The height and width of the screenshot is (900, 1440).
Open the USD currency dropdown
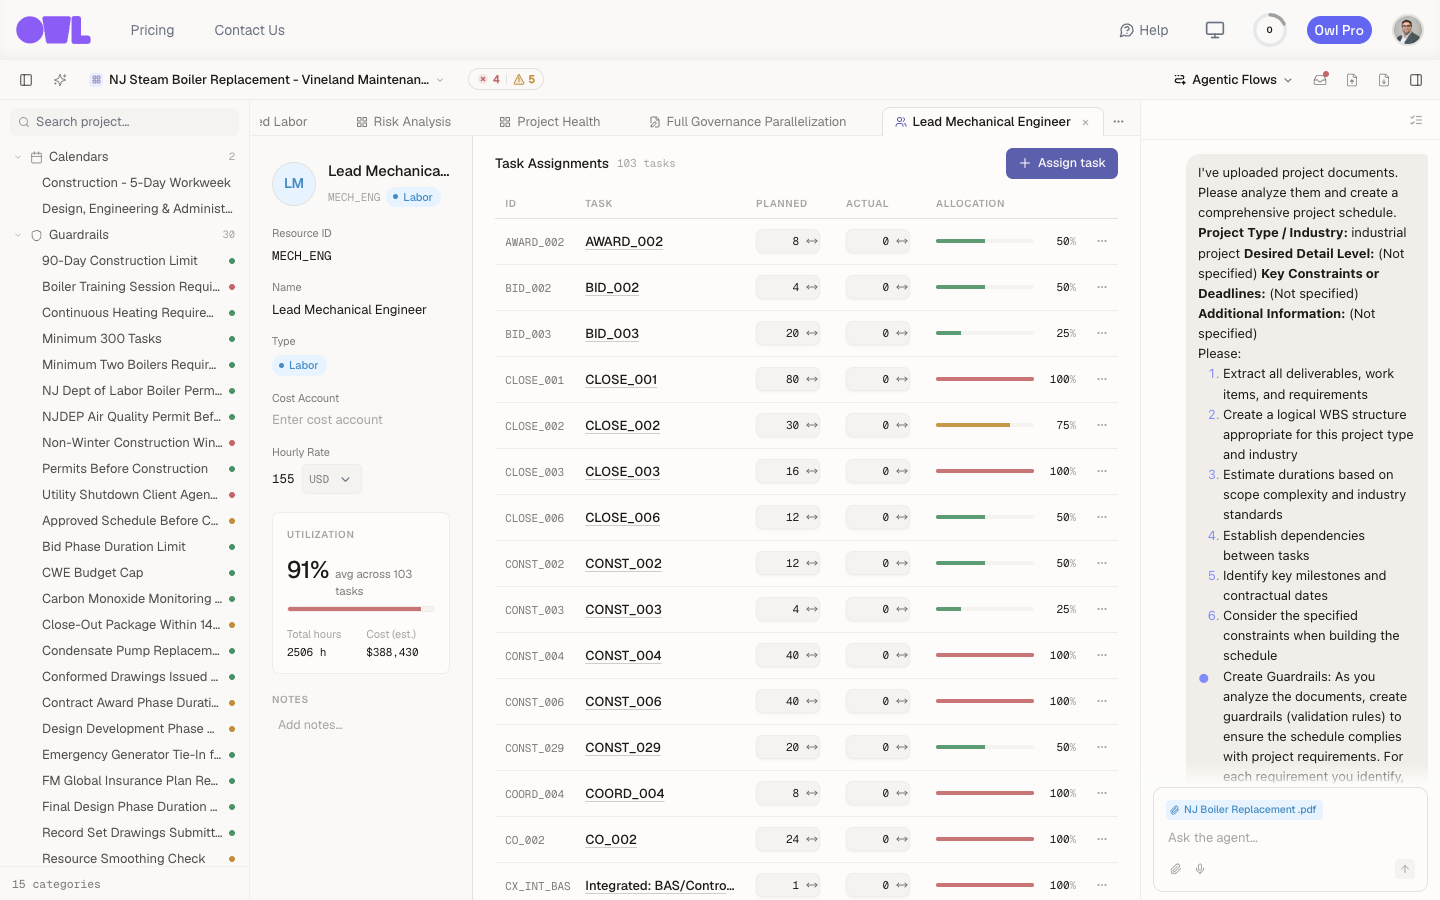[x=331, y=479]
